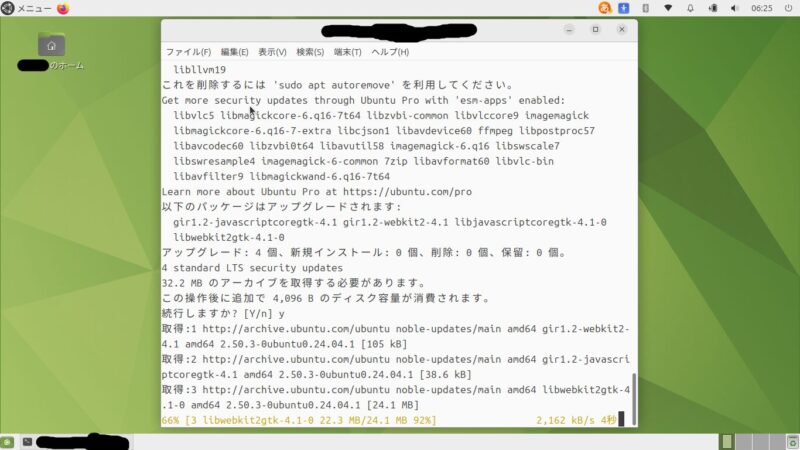This screenshot has height=450, width=800.
Task: Launch Firefox from the top panel
Action: tap(64, 8)
